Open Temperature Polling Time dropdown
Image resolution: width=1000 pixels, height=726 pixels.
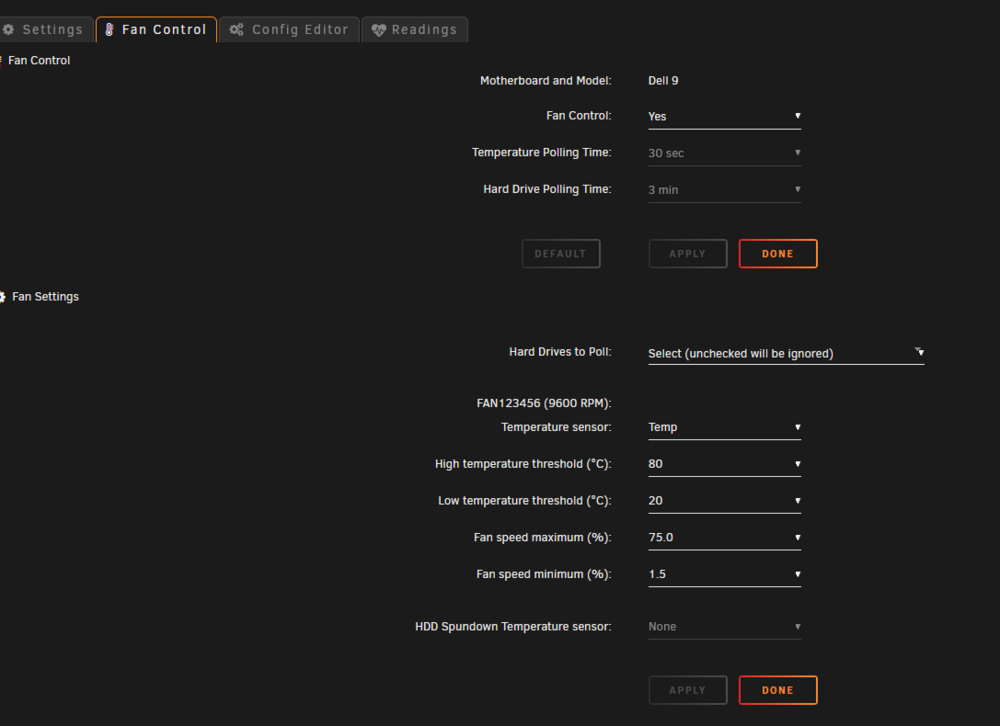click(x=724, y=153)
